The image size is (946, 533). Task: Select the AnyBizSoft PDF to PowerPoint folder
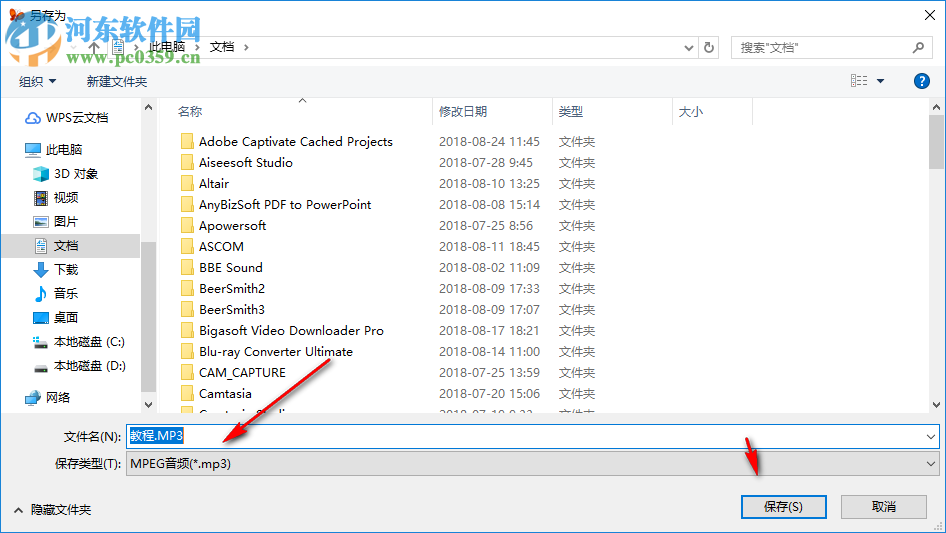(x=285, y=205)
